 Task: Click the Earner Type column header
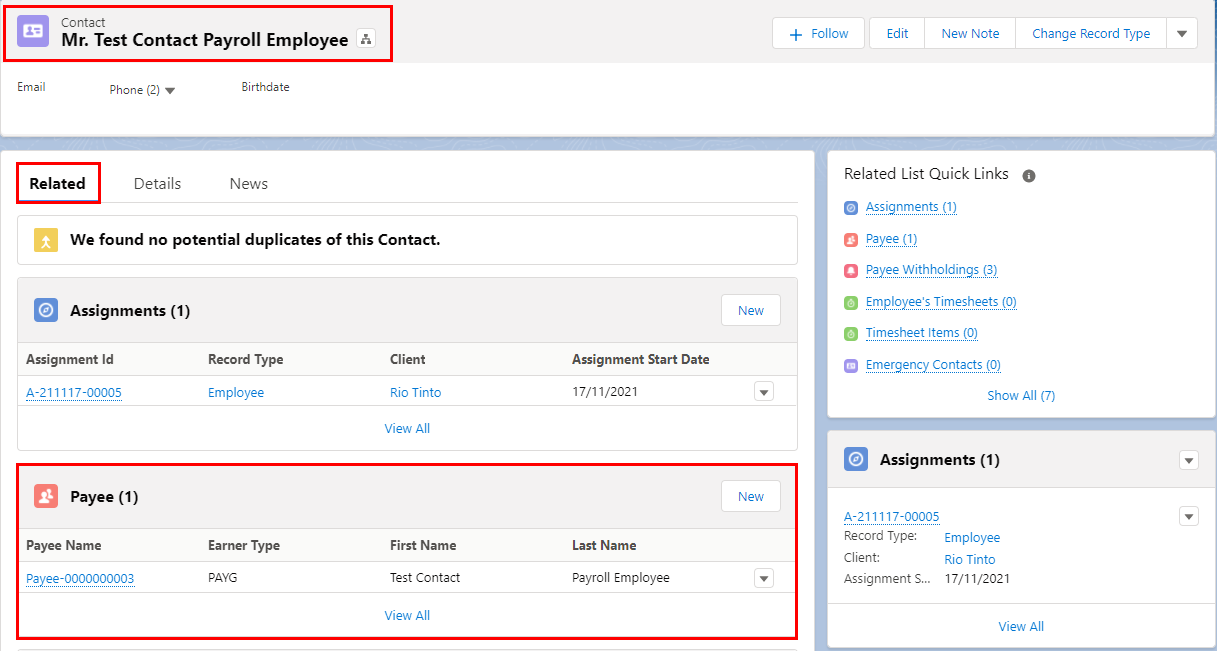(x=244, y=545)
